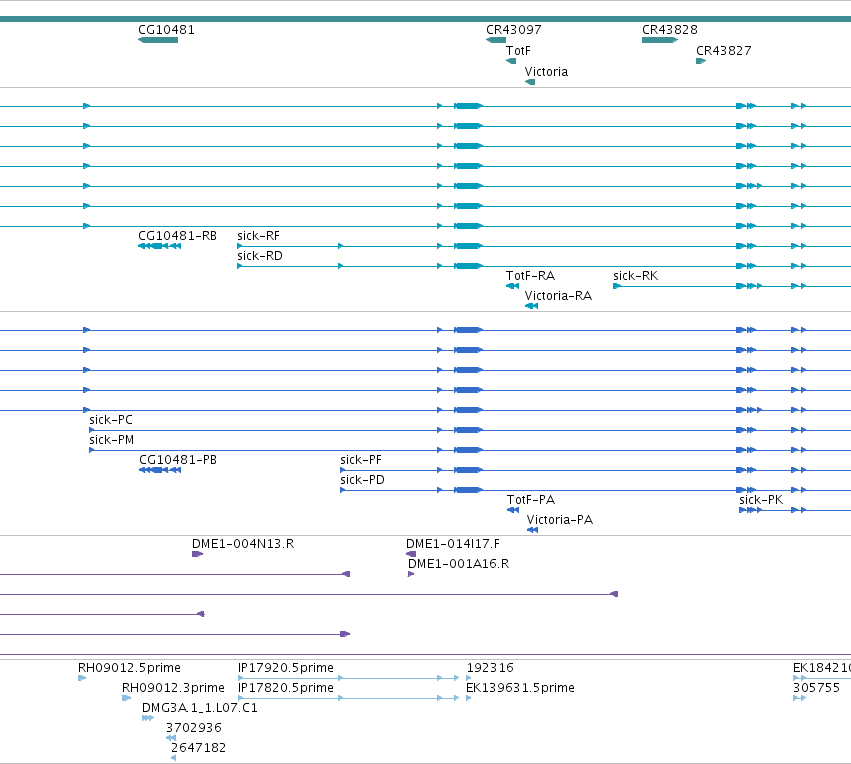Viewport: 851px width, 764px height.
Task: Click the sick-PD protein label
Action: point(362,480)
